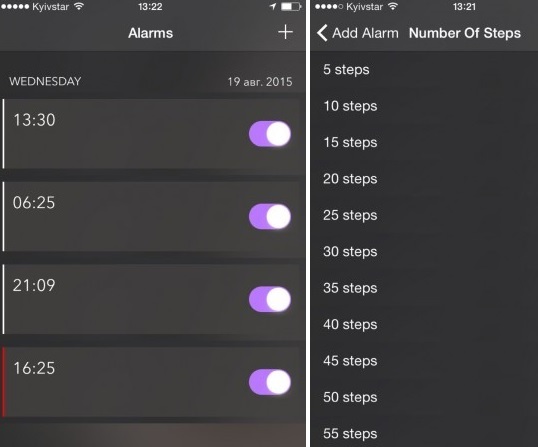Toggle the 16:25 alarm off
The image size is (538, 447).
click(270, 382)
